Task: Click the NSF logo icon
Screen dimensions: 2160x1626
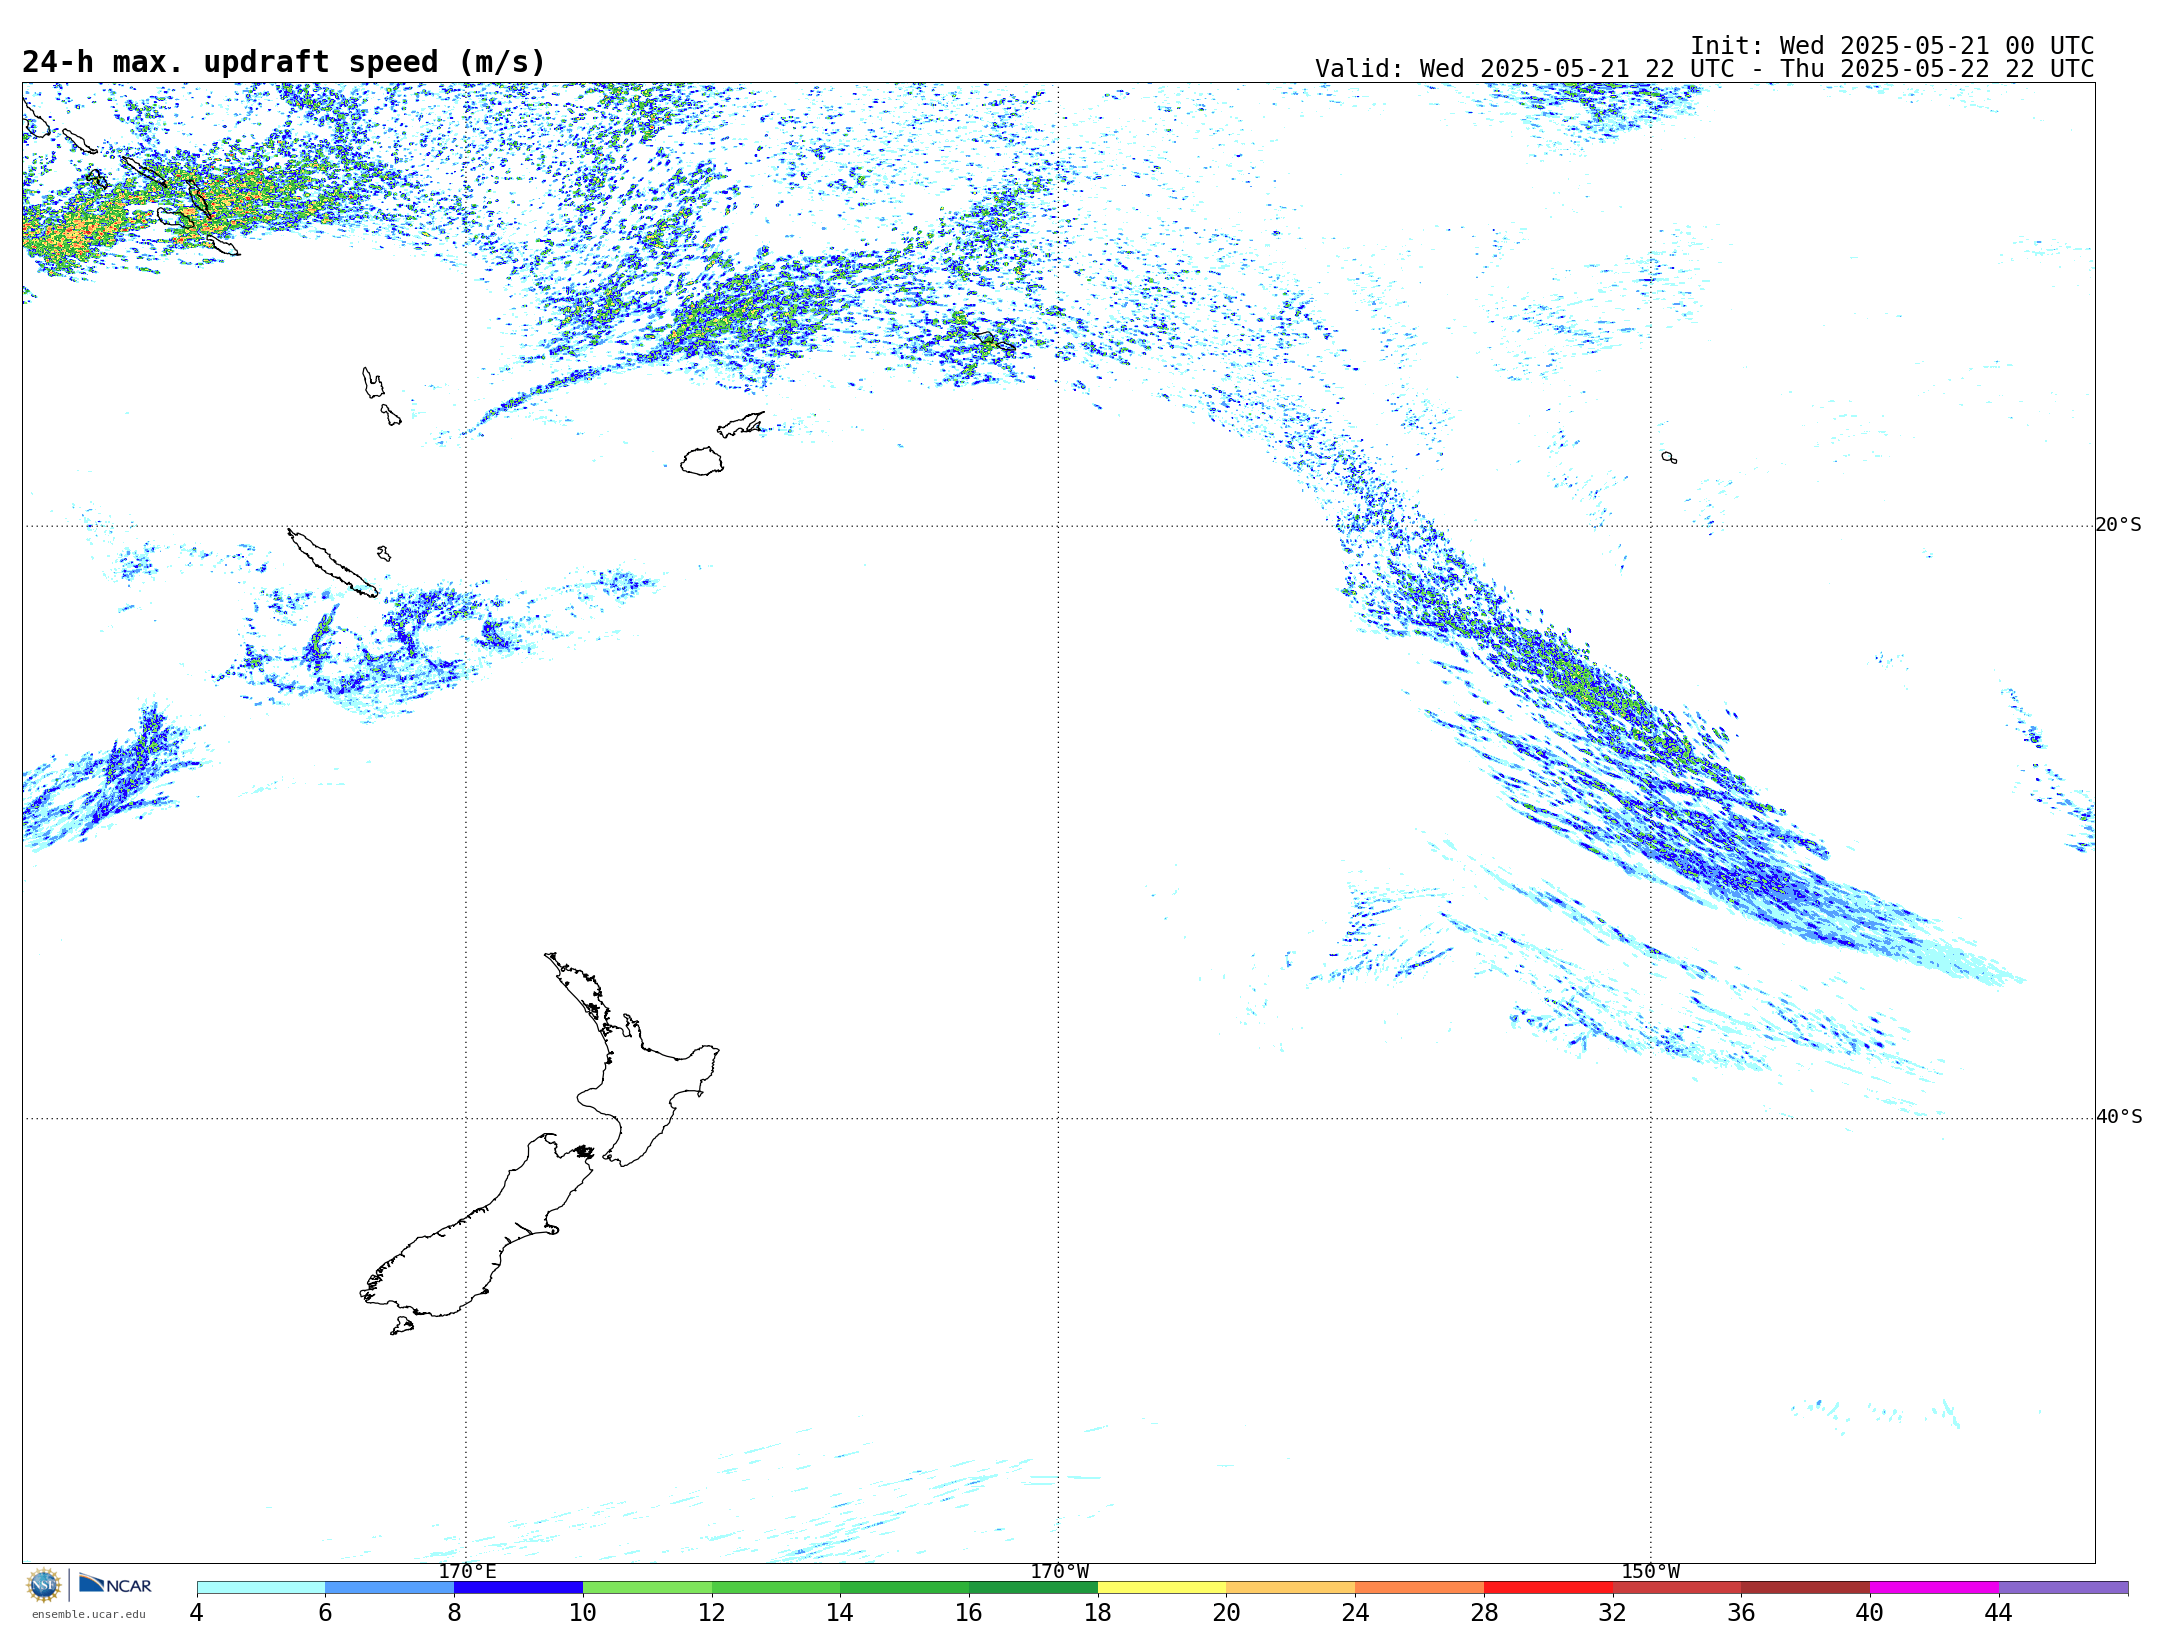Action: [44, 1585]
